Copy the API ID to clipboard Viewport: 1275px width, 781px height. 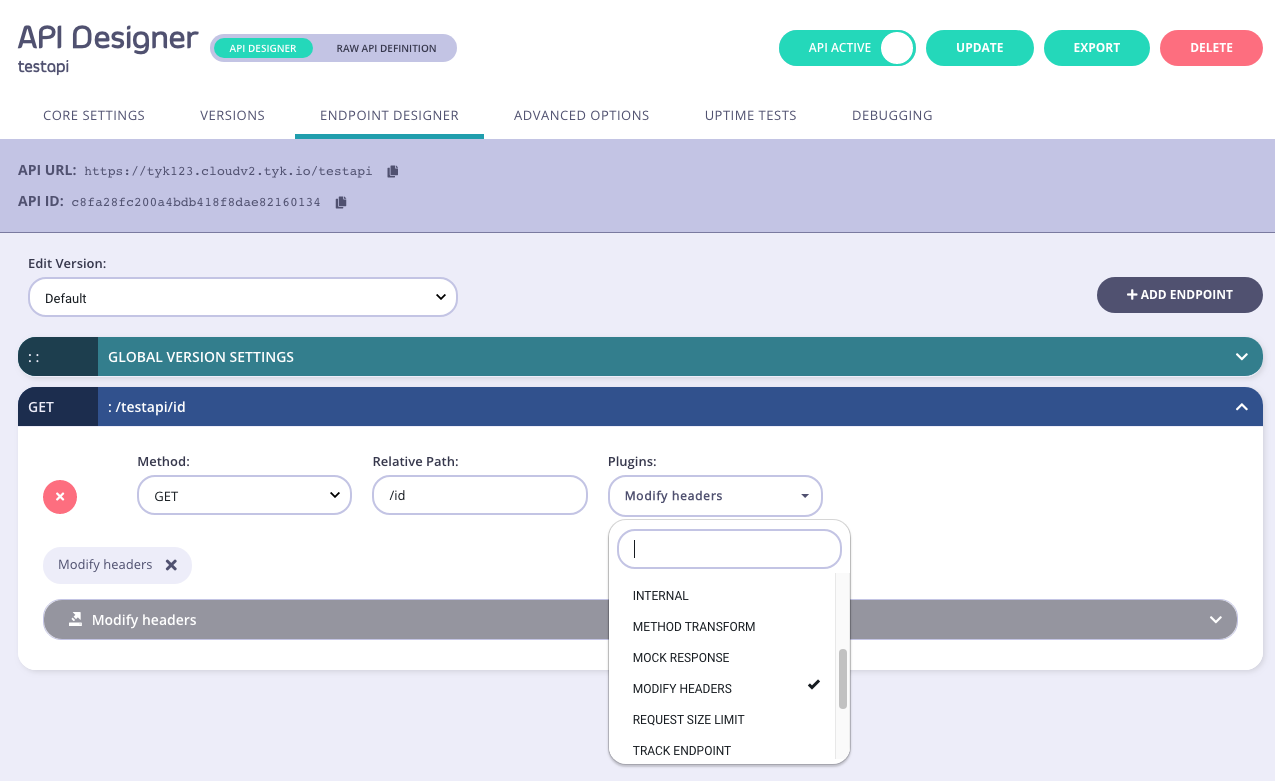(x=340, y=202)
